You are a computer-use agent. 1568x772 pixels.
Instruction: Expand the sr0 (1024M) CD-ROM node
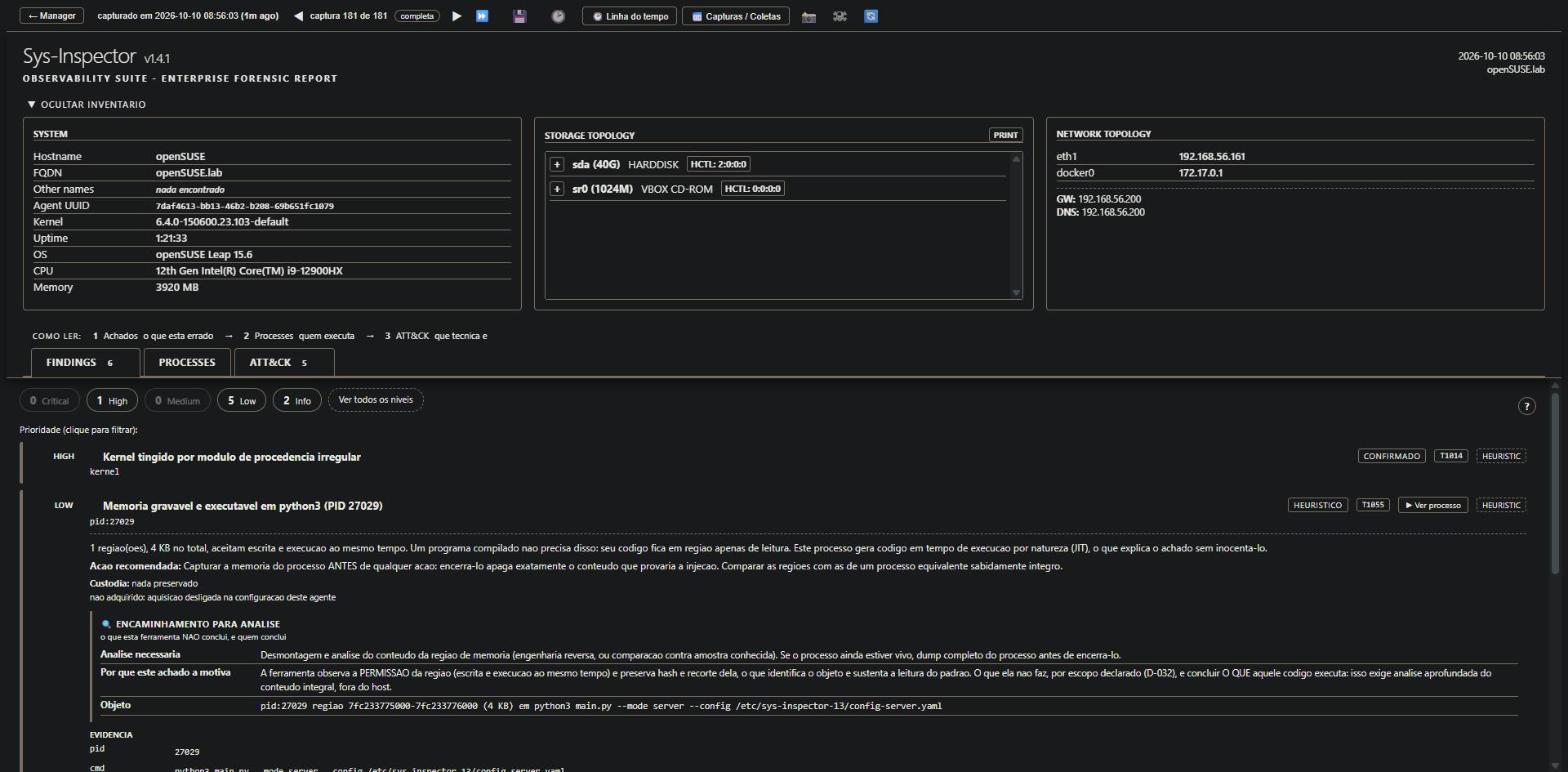point(557,188)
